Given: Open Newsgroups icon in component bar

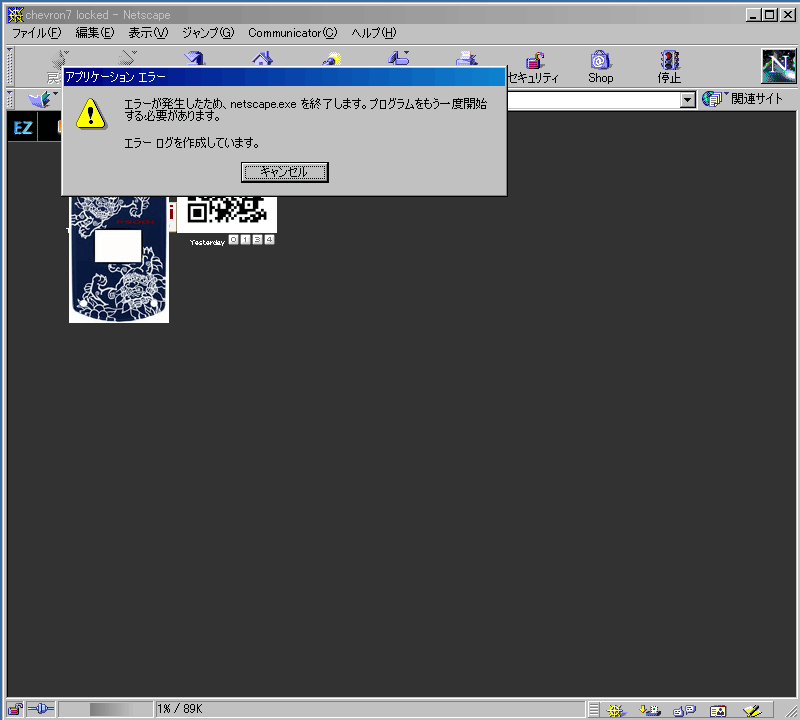Looking at the screenshot, I should tap(684, 710).
